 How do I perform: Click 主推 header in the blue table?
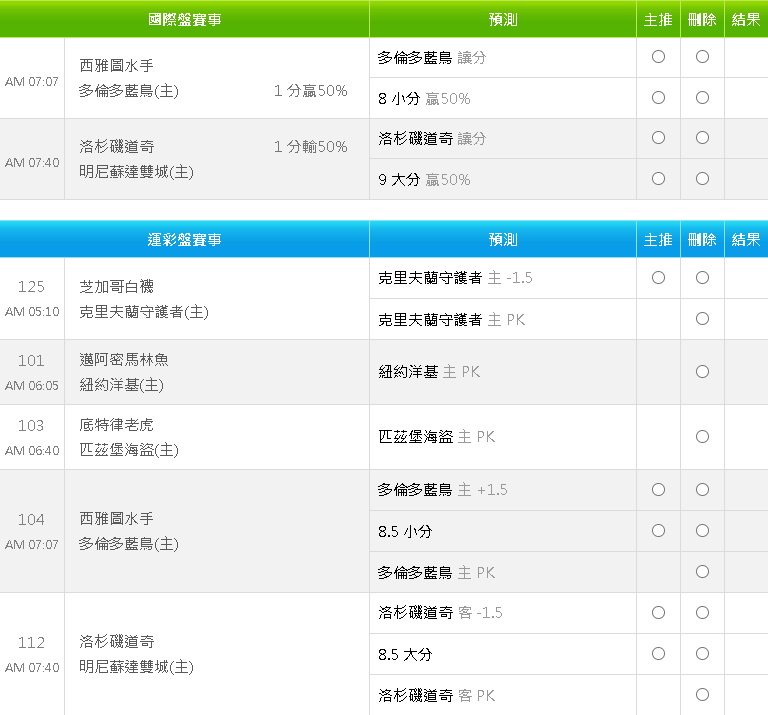(x=658, y=239)
